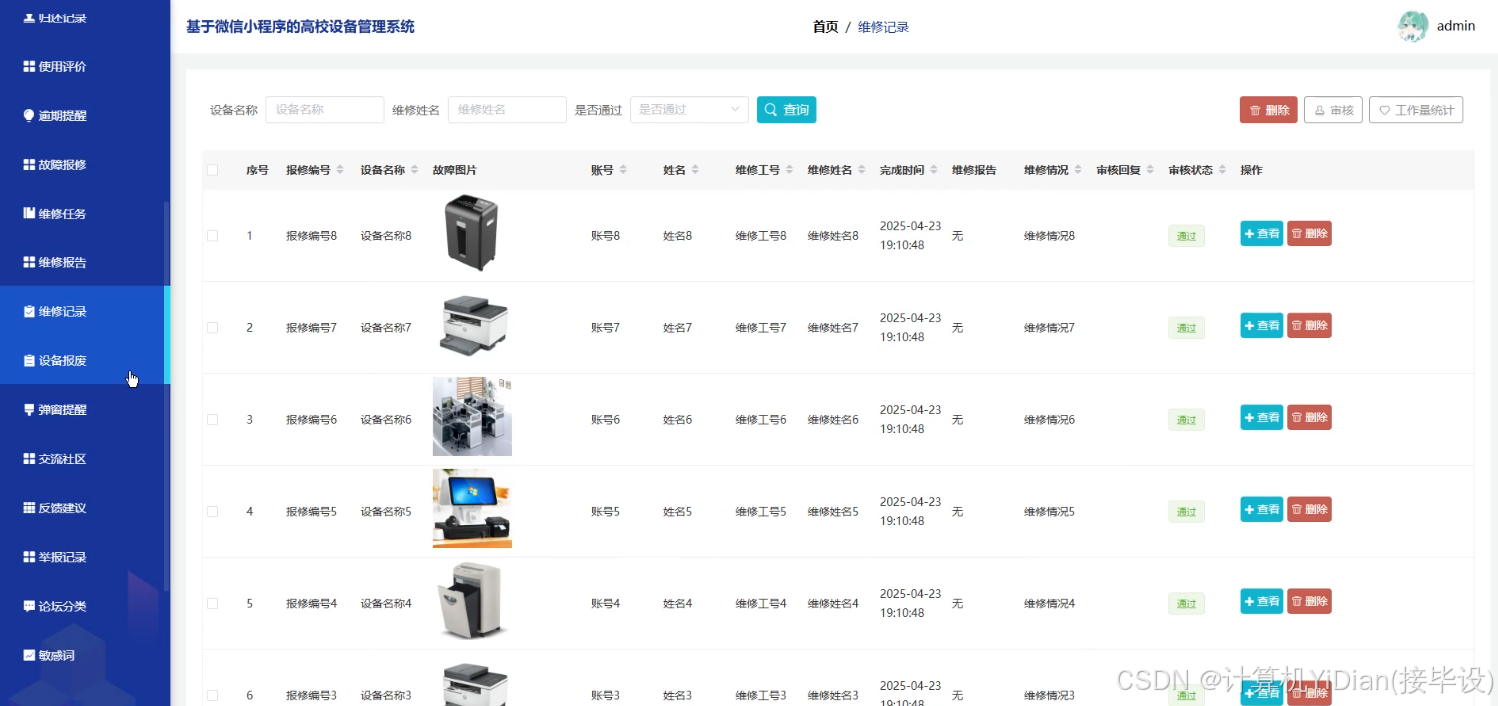This screenshot has height=706, width=1498.
Task: Open the 工作量统计 statistics panel
Action: click(x=1416, y=110)
